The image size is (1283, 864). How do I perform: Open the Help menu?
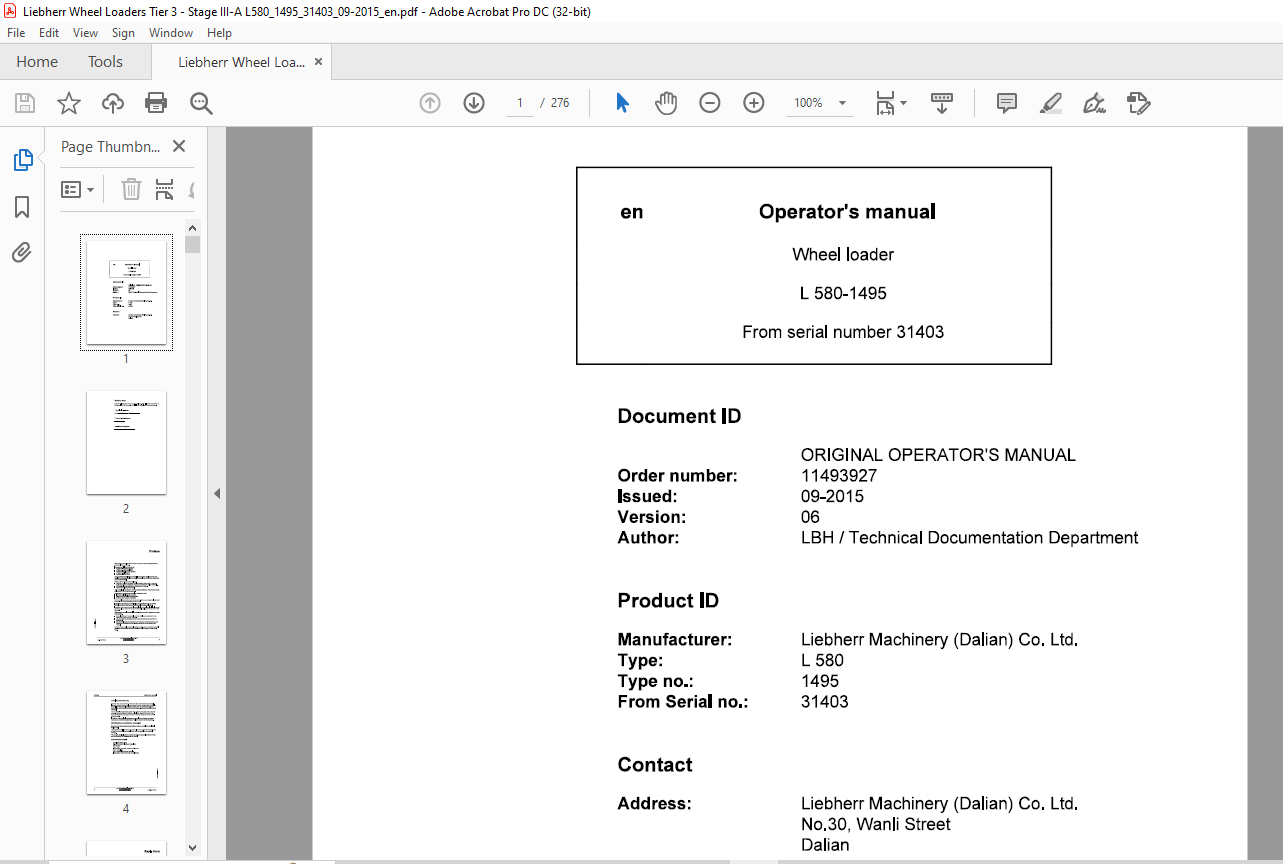(219, 33)
